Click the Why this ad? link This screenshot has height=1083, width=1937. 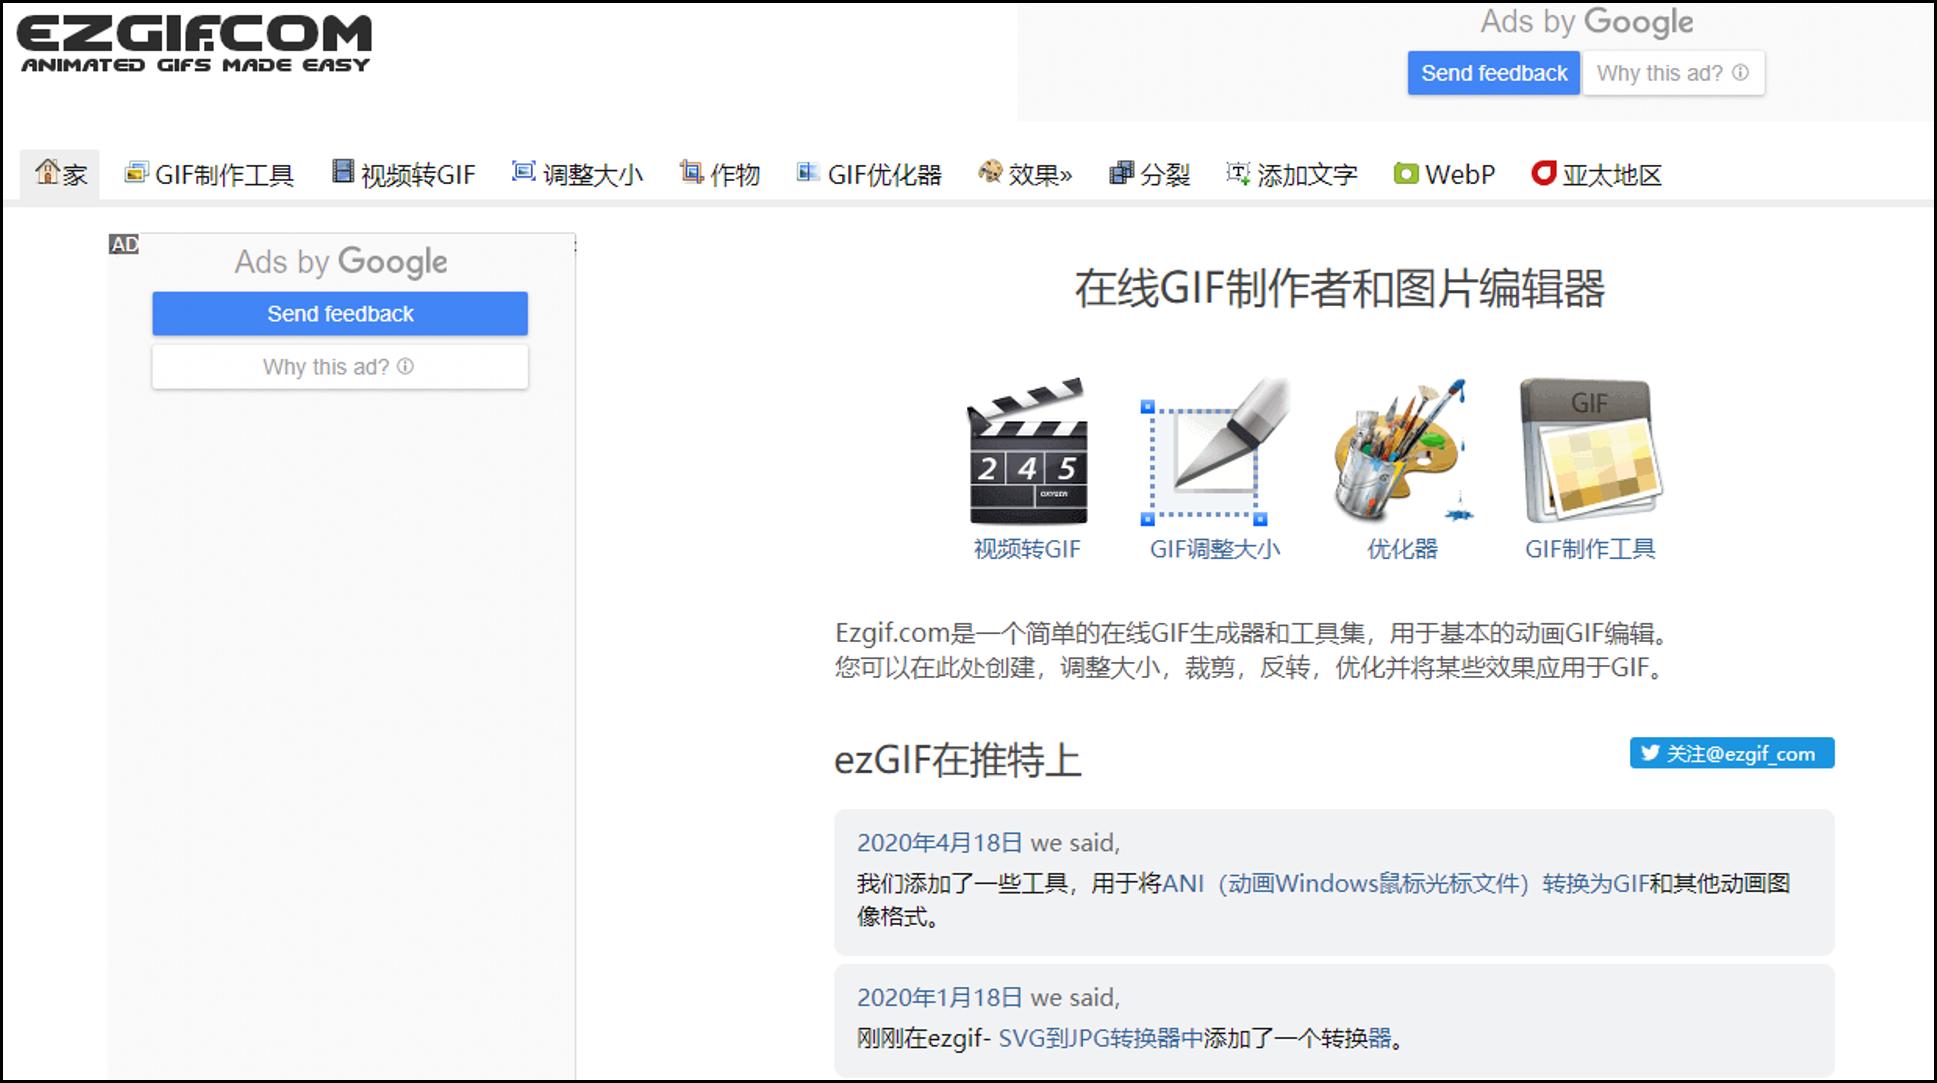pos(338,366)
